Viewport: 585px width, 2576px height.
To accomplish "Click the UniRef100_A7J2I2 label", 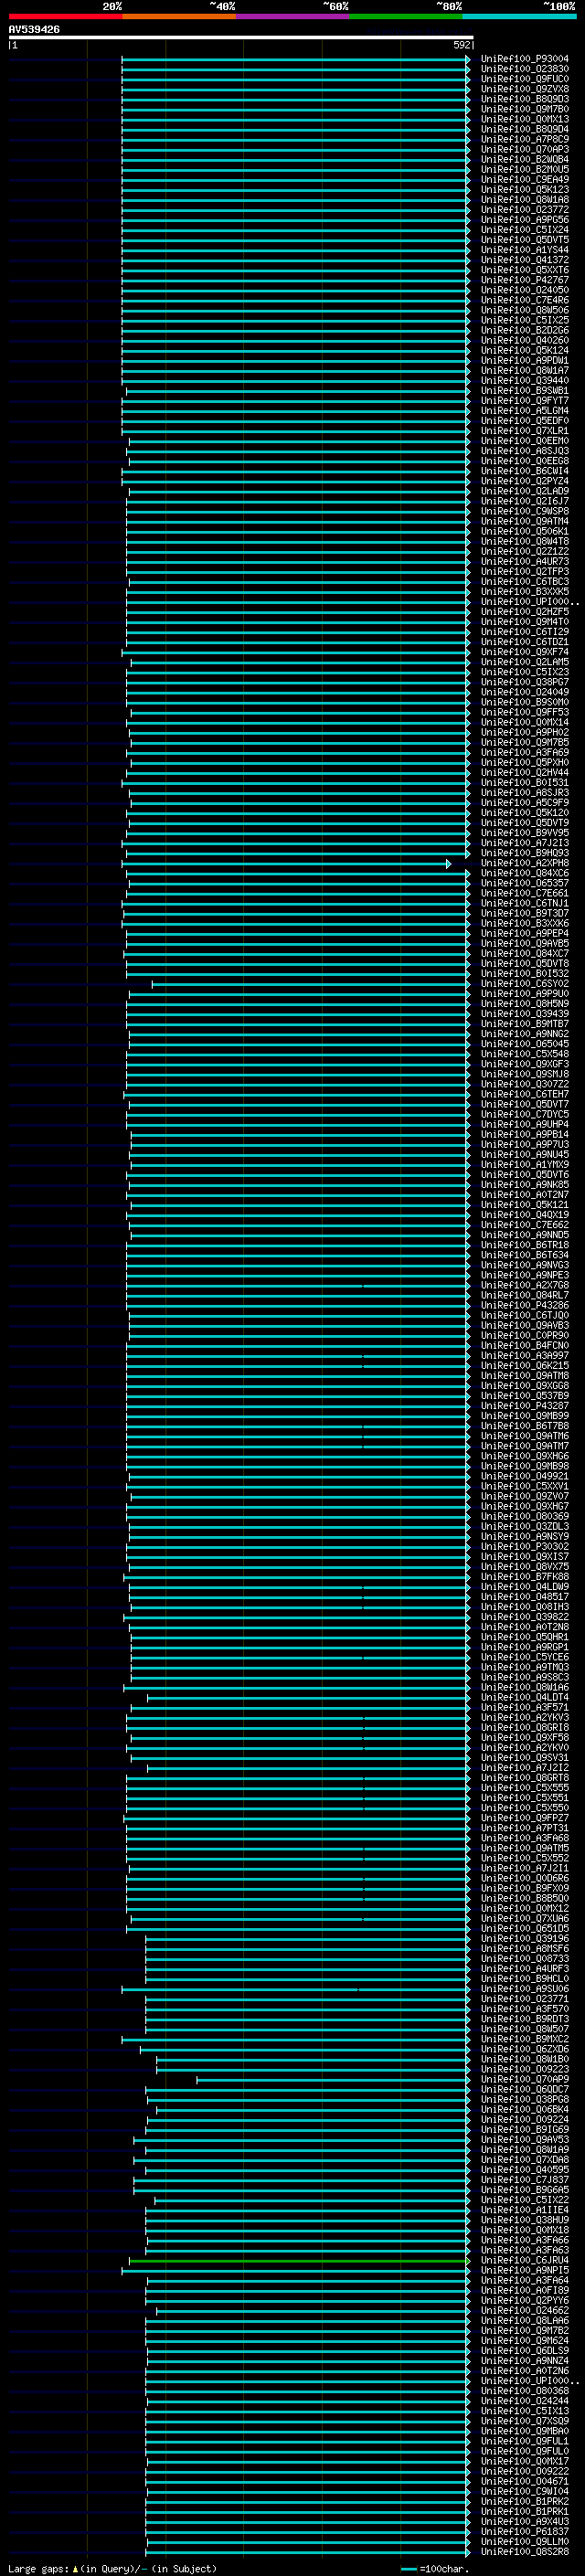I will 525,1768.
